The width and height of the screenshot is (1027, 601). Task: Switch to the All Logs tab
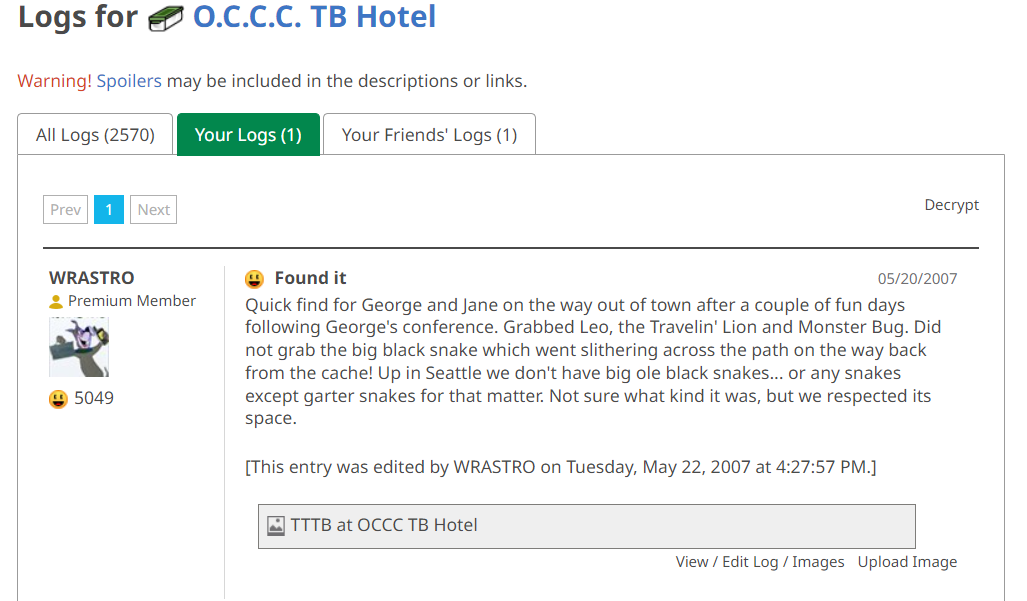pyautogui.click(x=95, y=135)
